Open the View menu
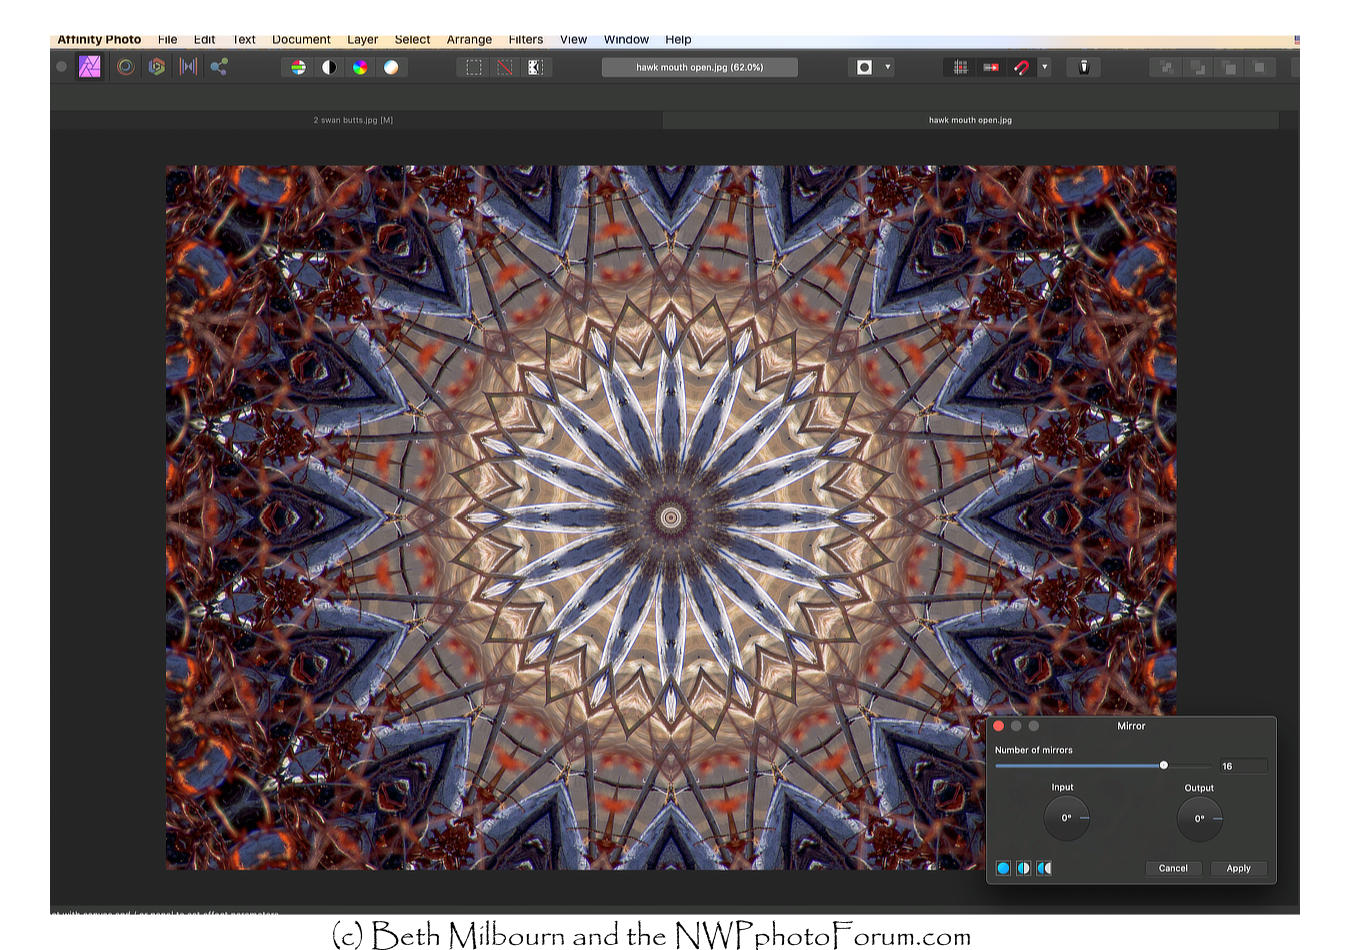1350x950 pixels. (573, 40)
